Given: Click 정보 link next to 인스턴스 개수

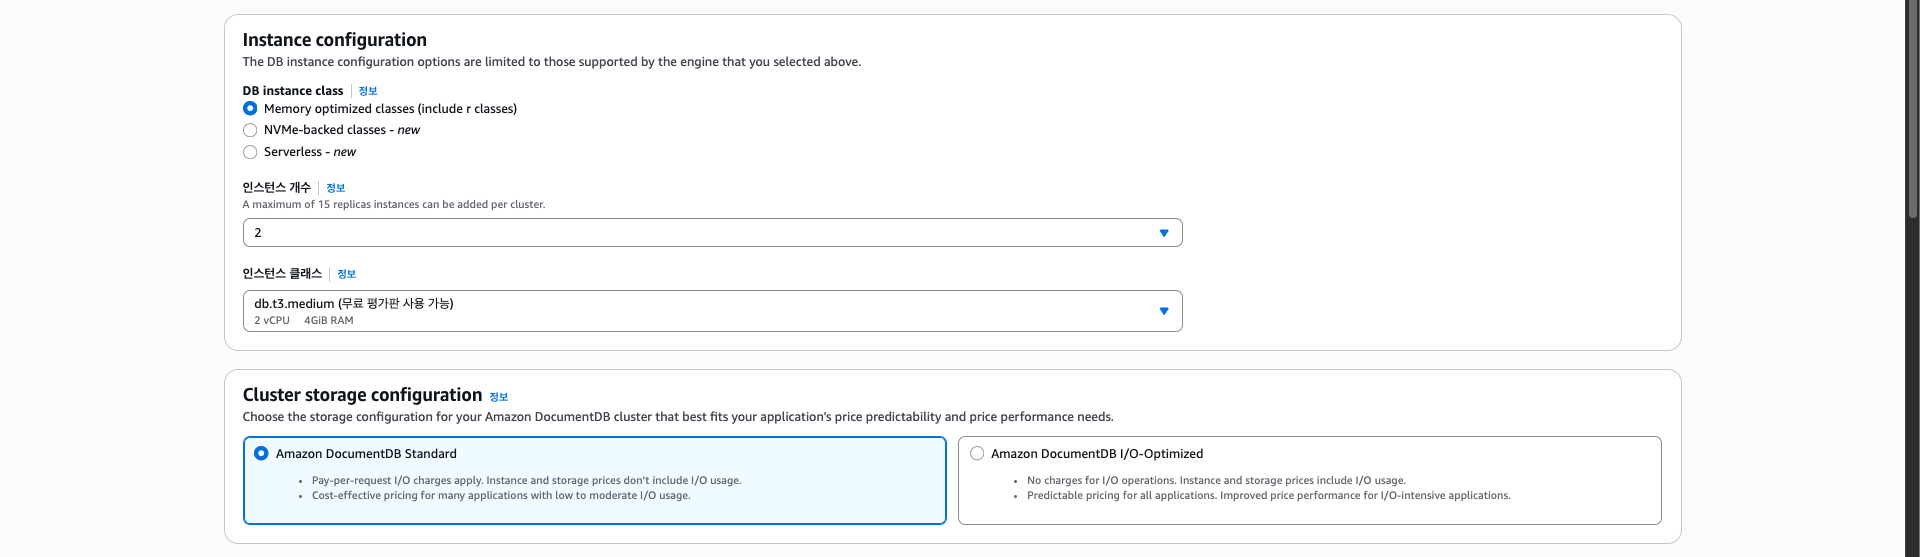Looking at the screenshot, I should coord(336,188).
